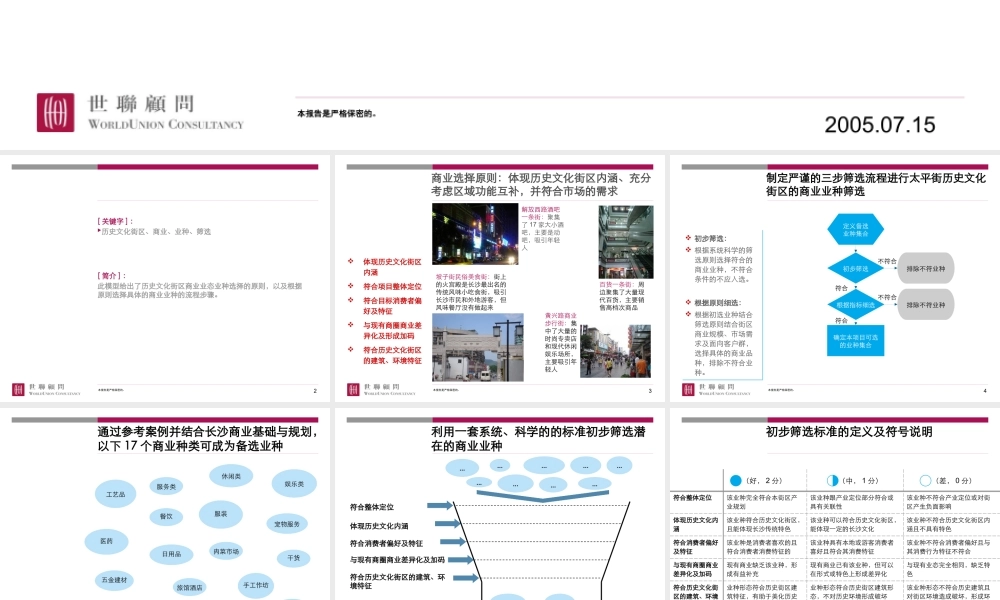Click the second 排除不符业种 gray box

click(x=925, y=305)
